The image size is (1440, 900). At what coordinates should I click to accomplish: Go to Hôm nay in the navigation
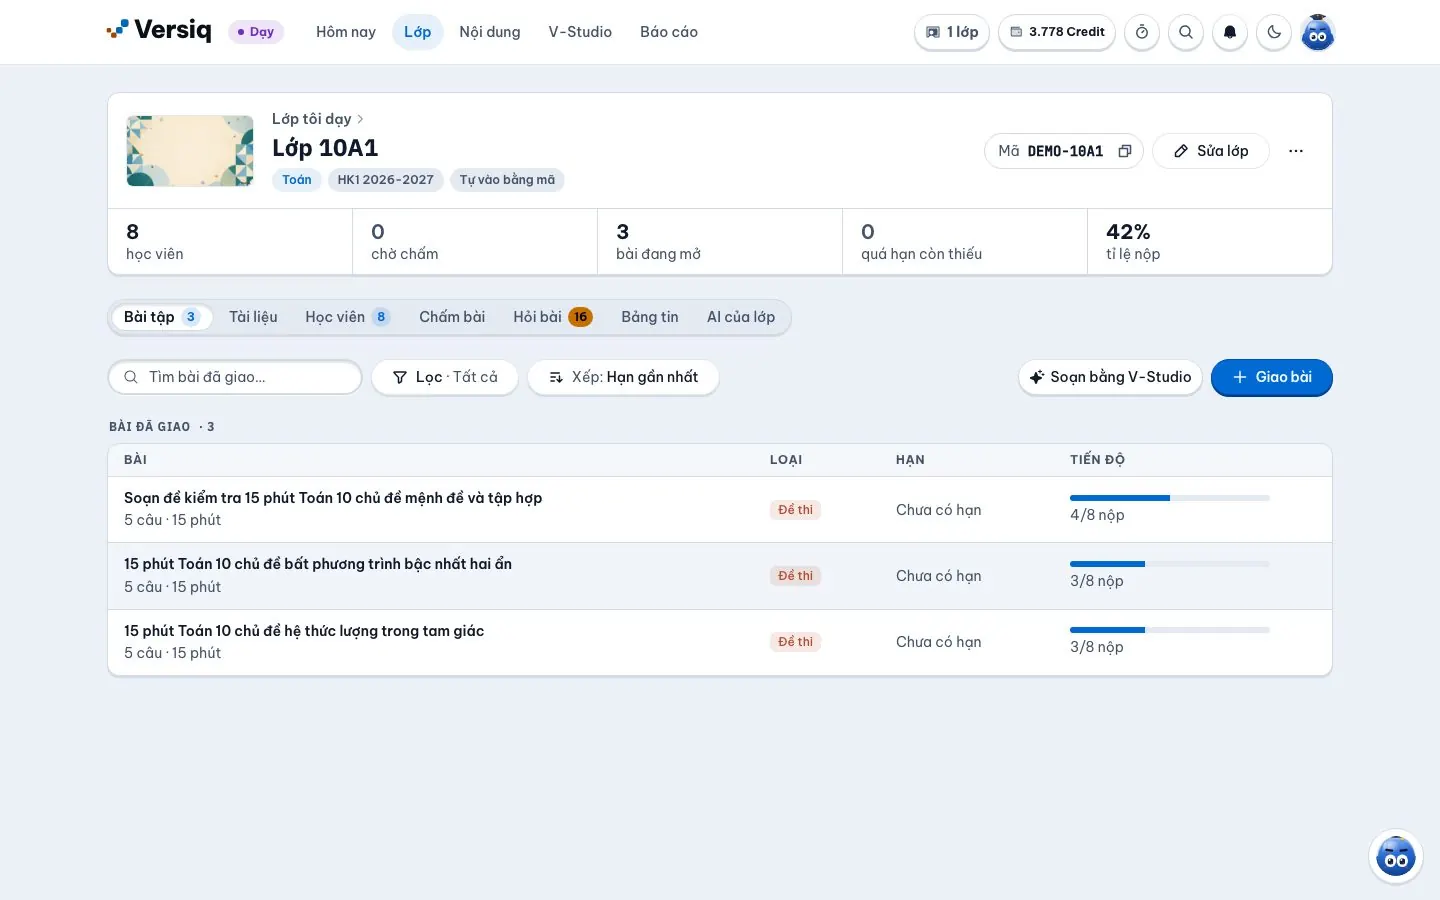[x=346, y=32]
